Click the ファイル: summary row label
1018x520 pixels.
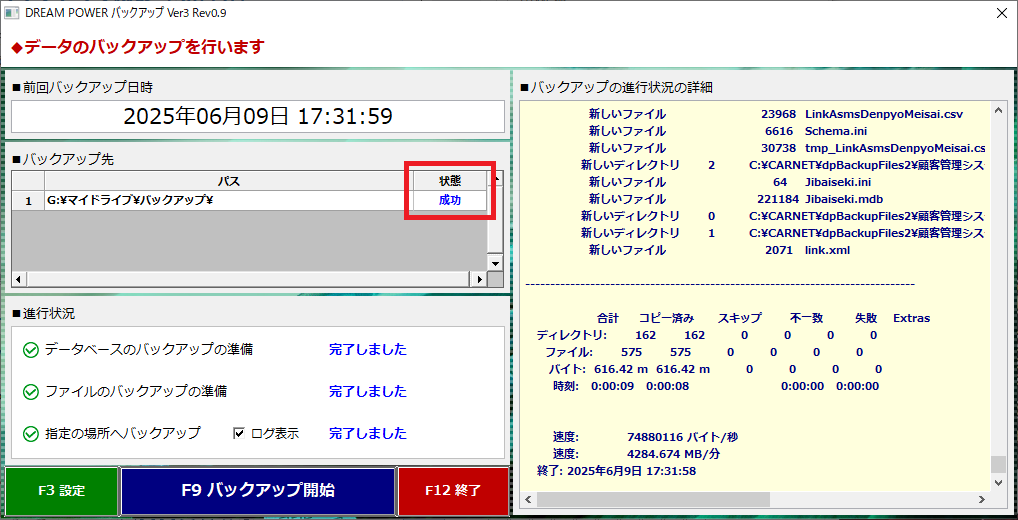coord(569,352)
